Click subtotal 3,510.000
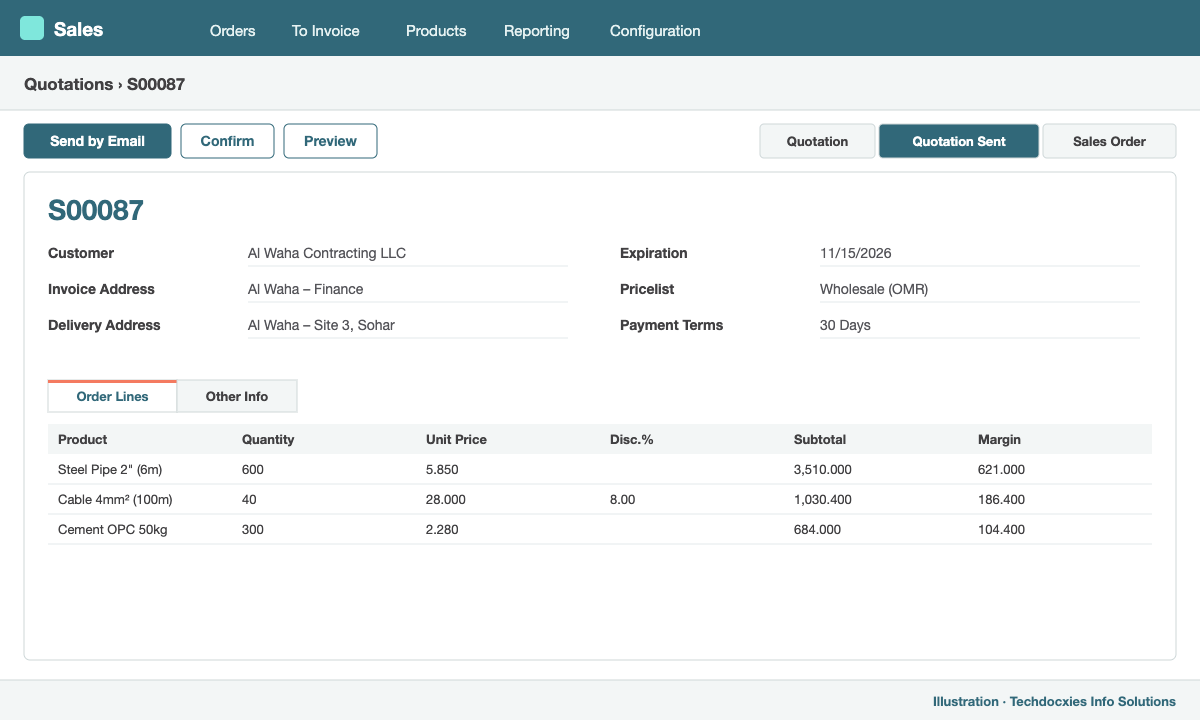 [823, 469]
